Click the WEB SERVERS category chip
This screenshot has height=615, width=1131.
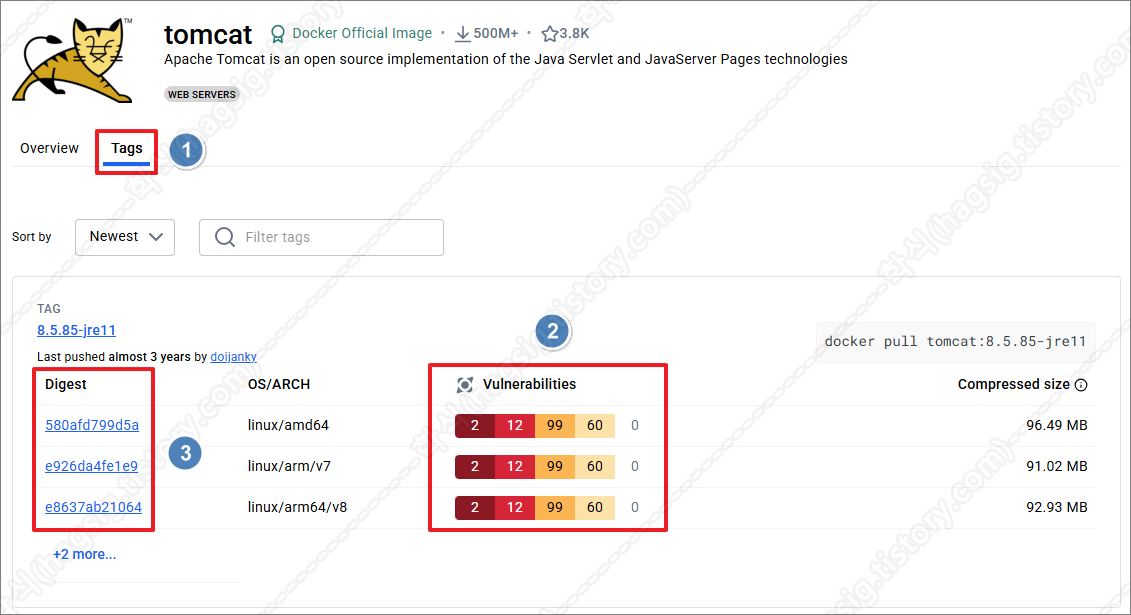point(202,94)
